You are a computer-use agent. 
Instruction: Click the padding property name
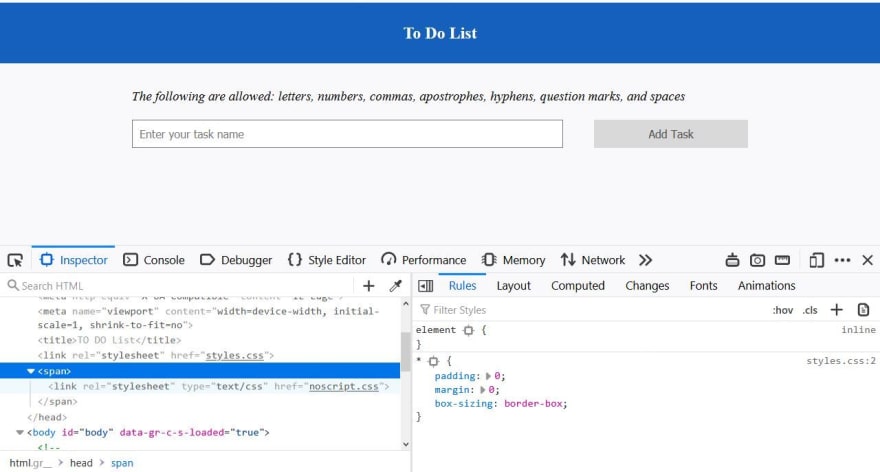click(x=456, y=376)
